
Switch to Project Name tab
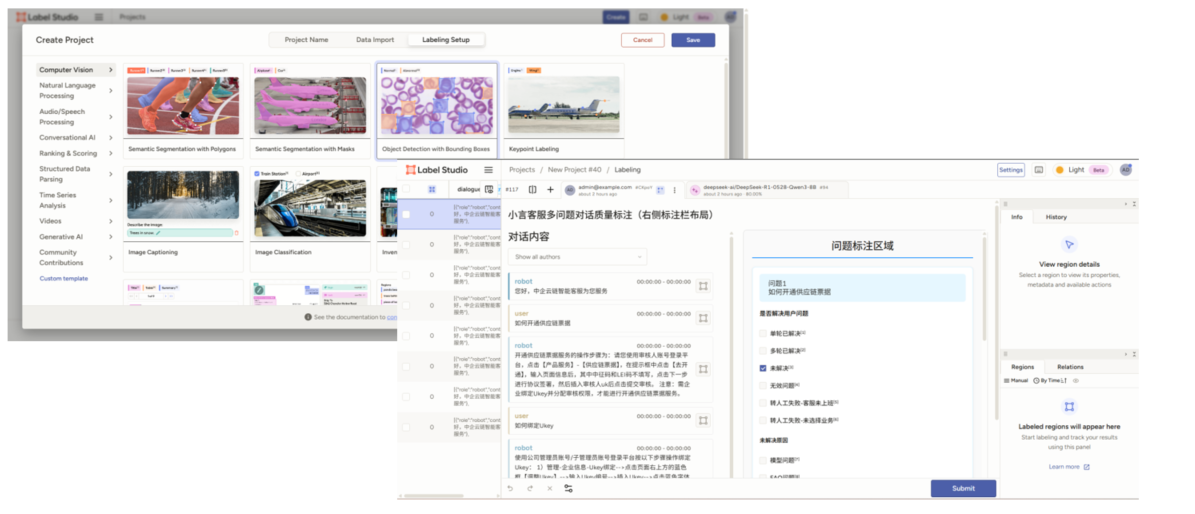pos(306,40)
